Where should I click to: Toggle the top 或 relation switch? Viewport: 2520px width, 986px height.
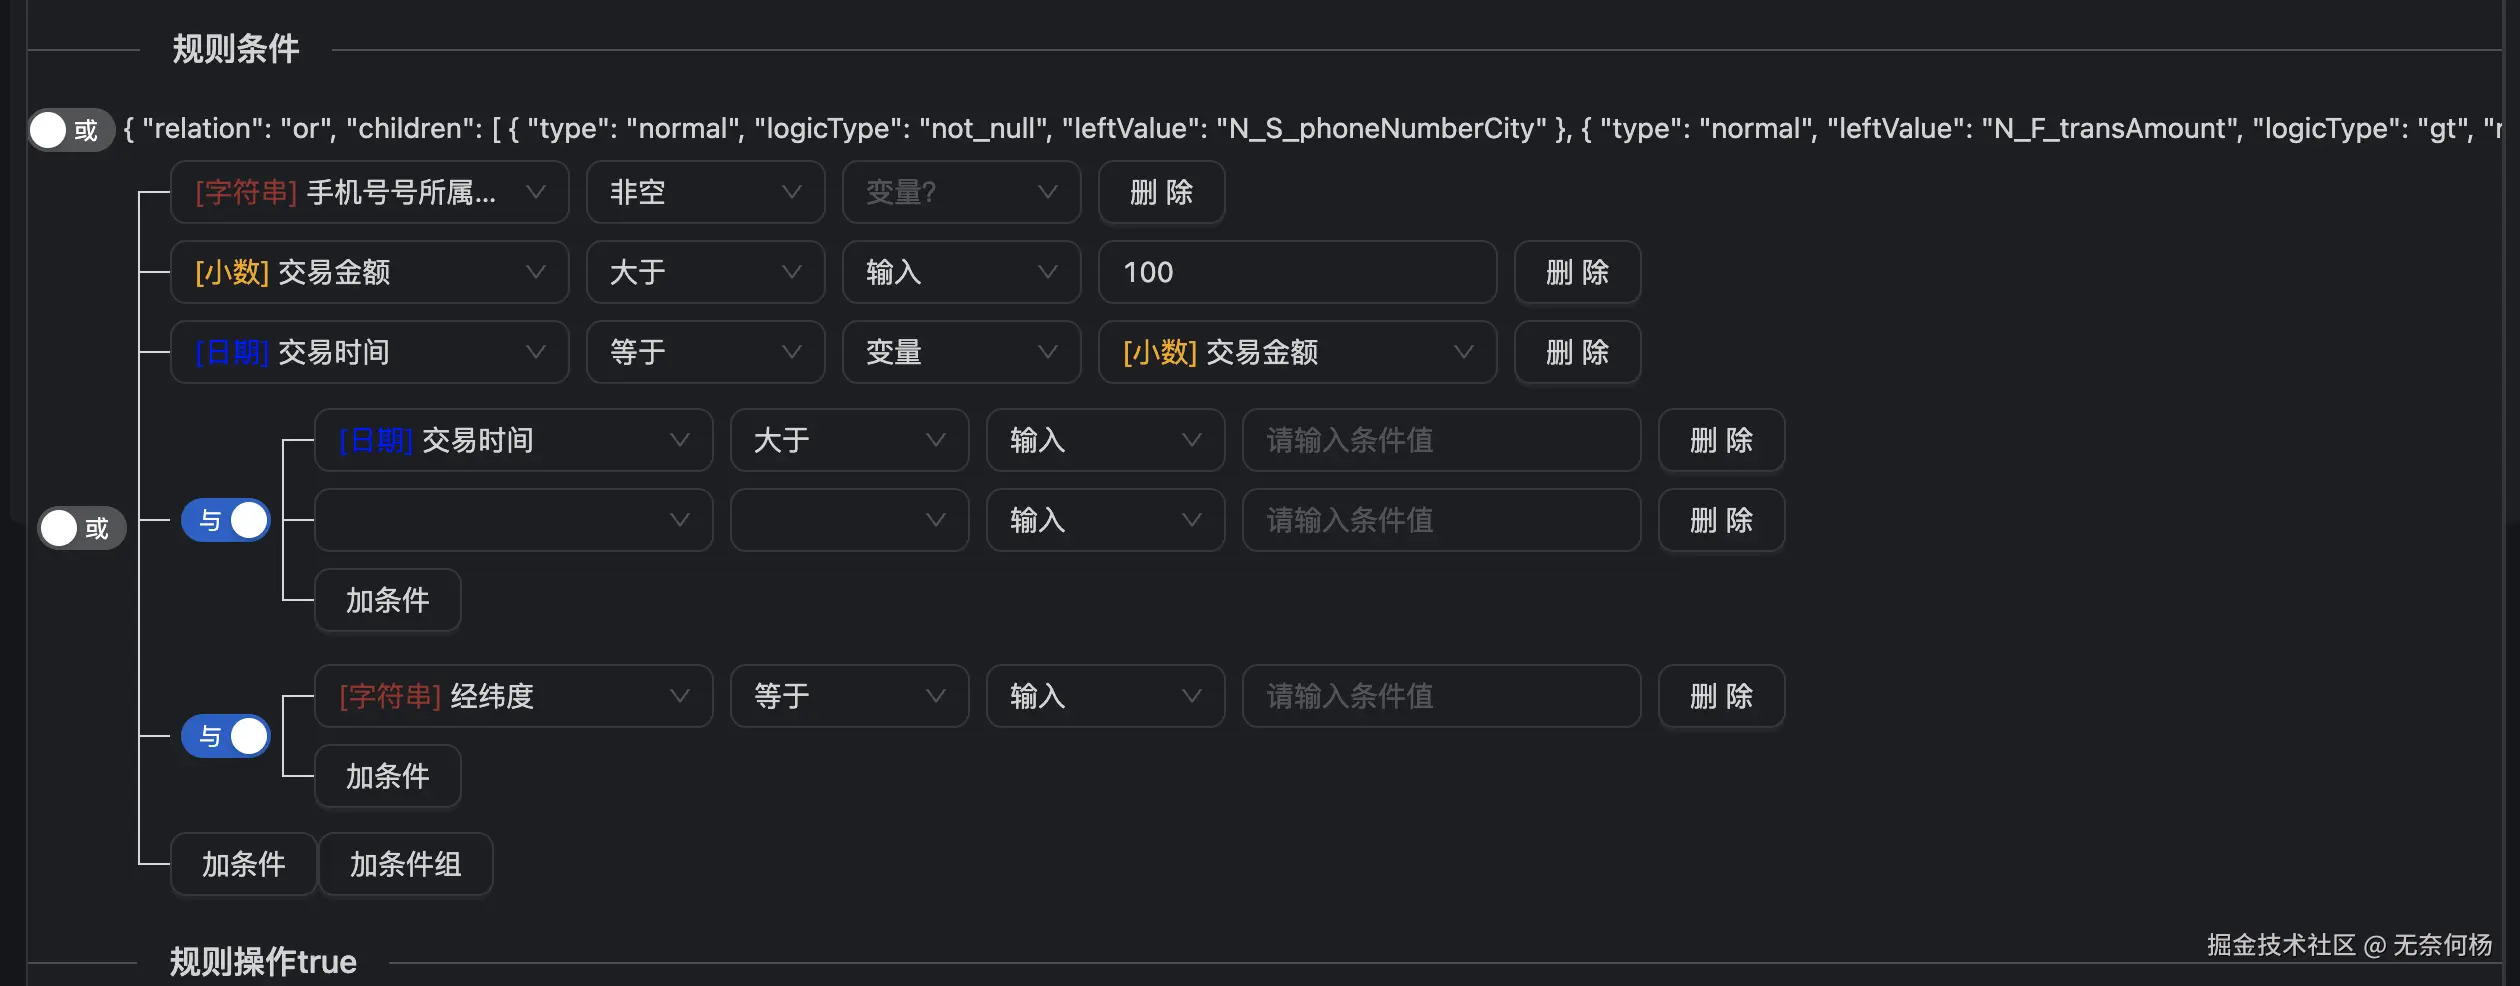click(x=69, y=130)
